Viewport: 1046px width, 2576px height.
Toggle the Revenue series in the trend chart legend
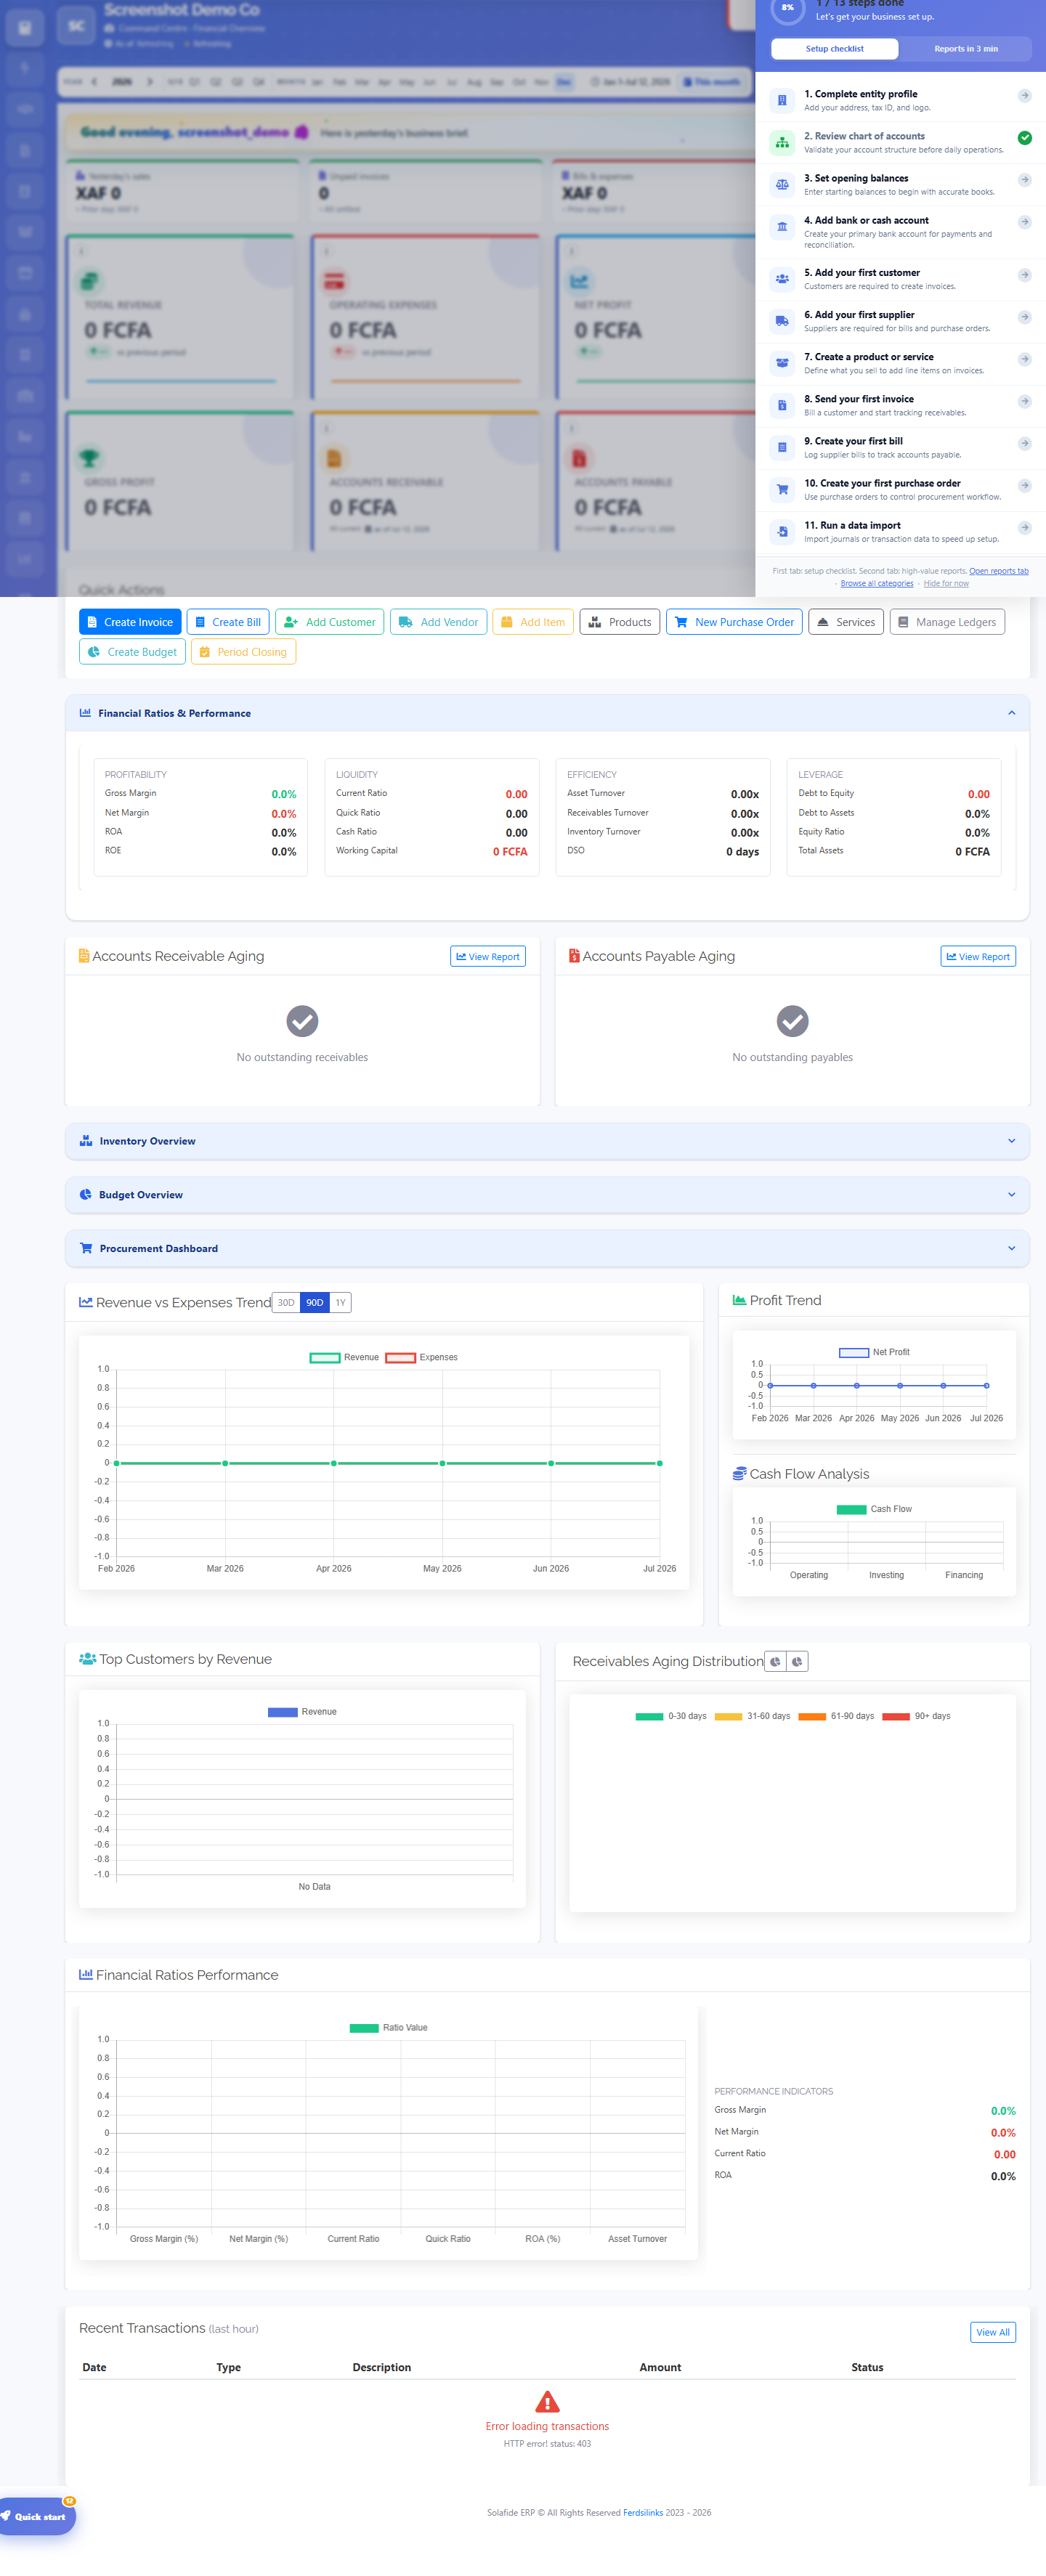point(344,1357)
